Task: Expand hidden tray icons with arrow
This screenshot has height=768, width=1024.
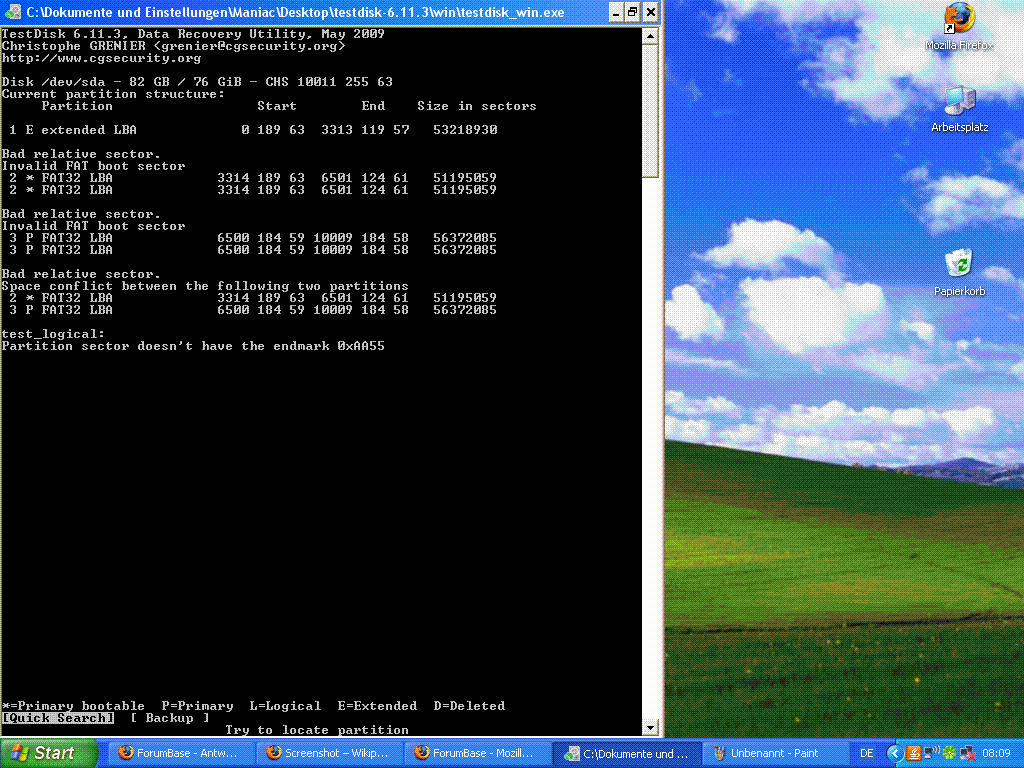Action: (894, 754)
